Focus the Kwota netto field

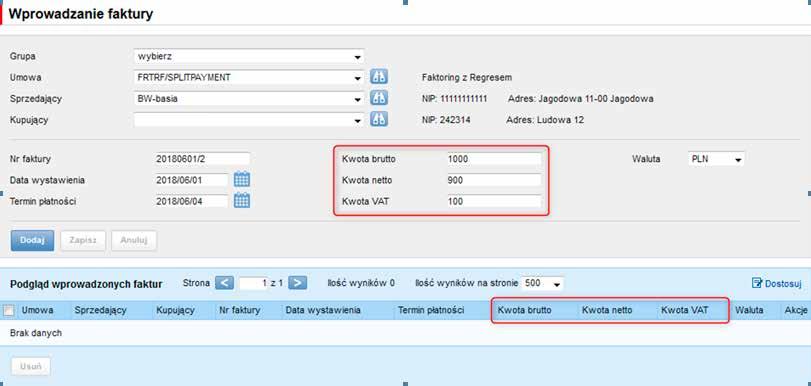pos(494,180)
